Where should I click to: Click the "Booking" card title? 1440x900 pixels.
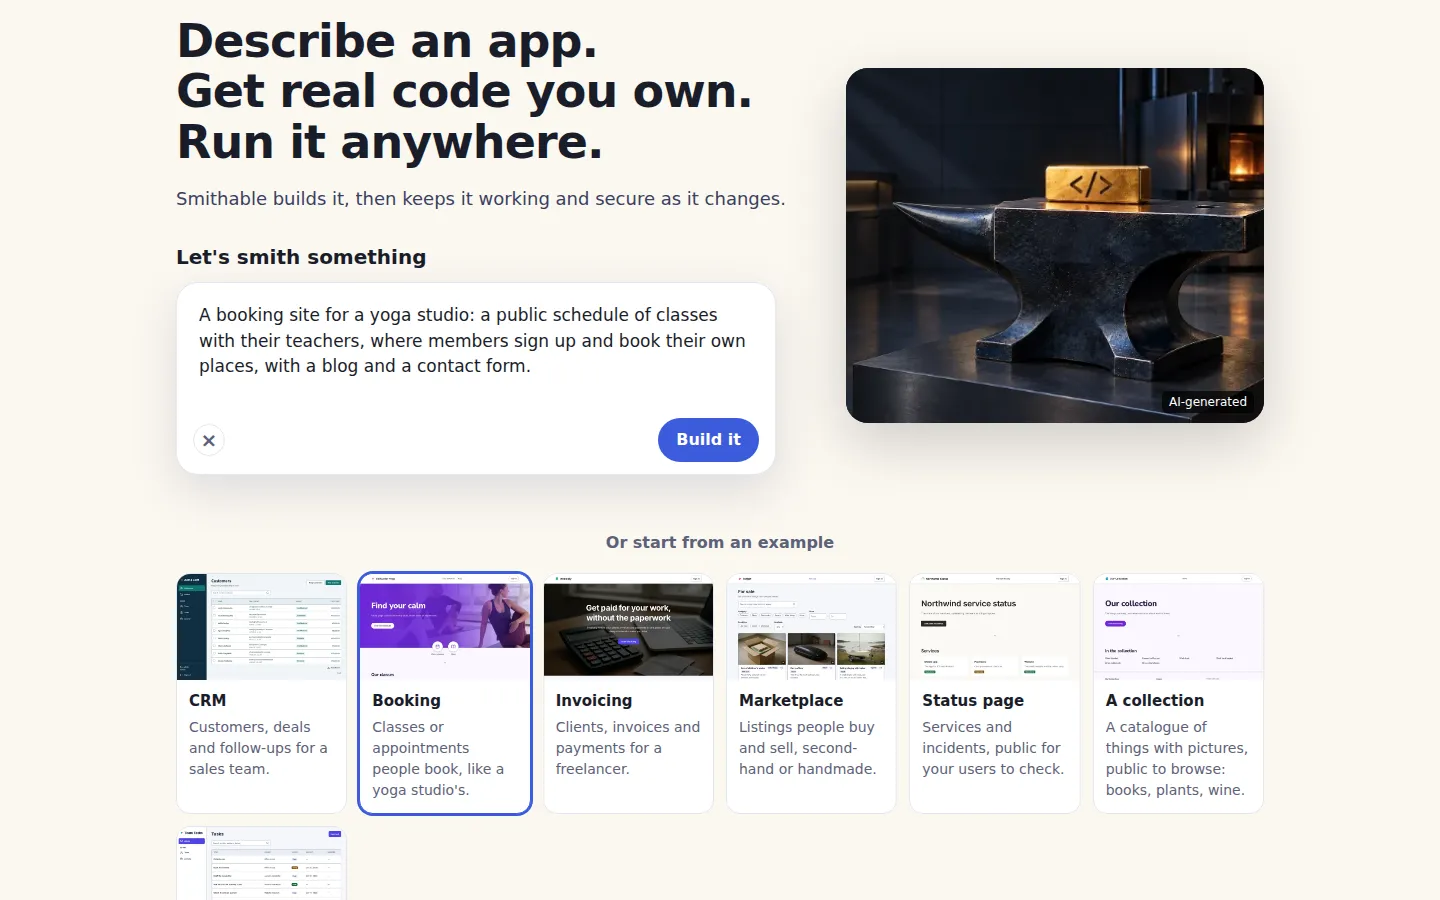[x=406, y=701]
